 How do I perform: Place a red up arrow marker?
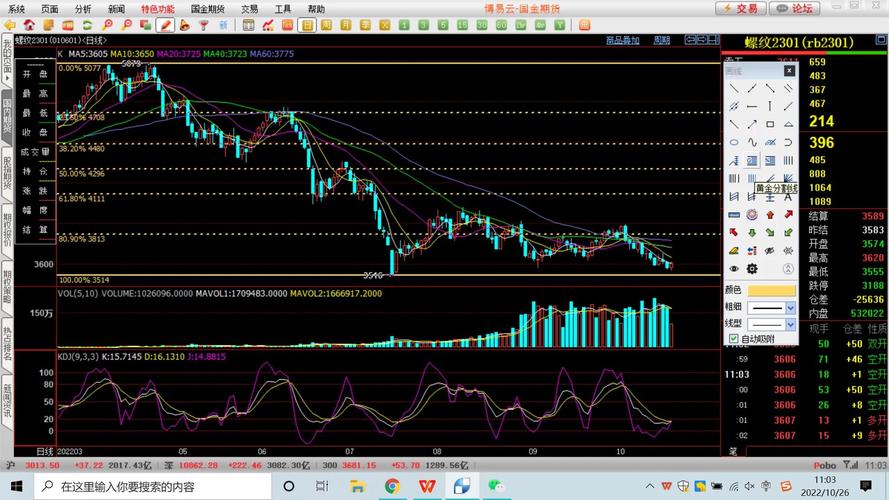tap(770, 214)
